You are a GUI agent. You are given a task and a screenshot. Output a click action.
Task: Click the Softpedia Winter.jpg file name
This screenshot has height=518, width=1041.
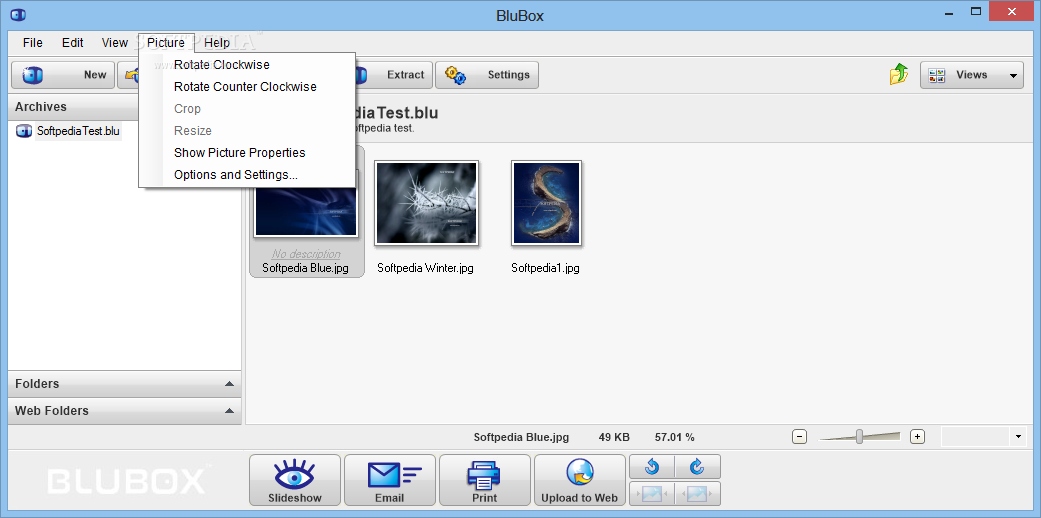(426, 268)
